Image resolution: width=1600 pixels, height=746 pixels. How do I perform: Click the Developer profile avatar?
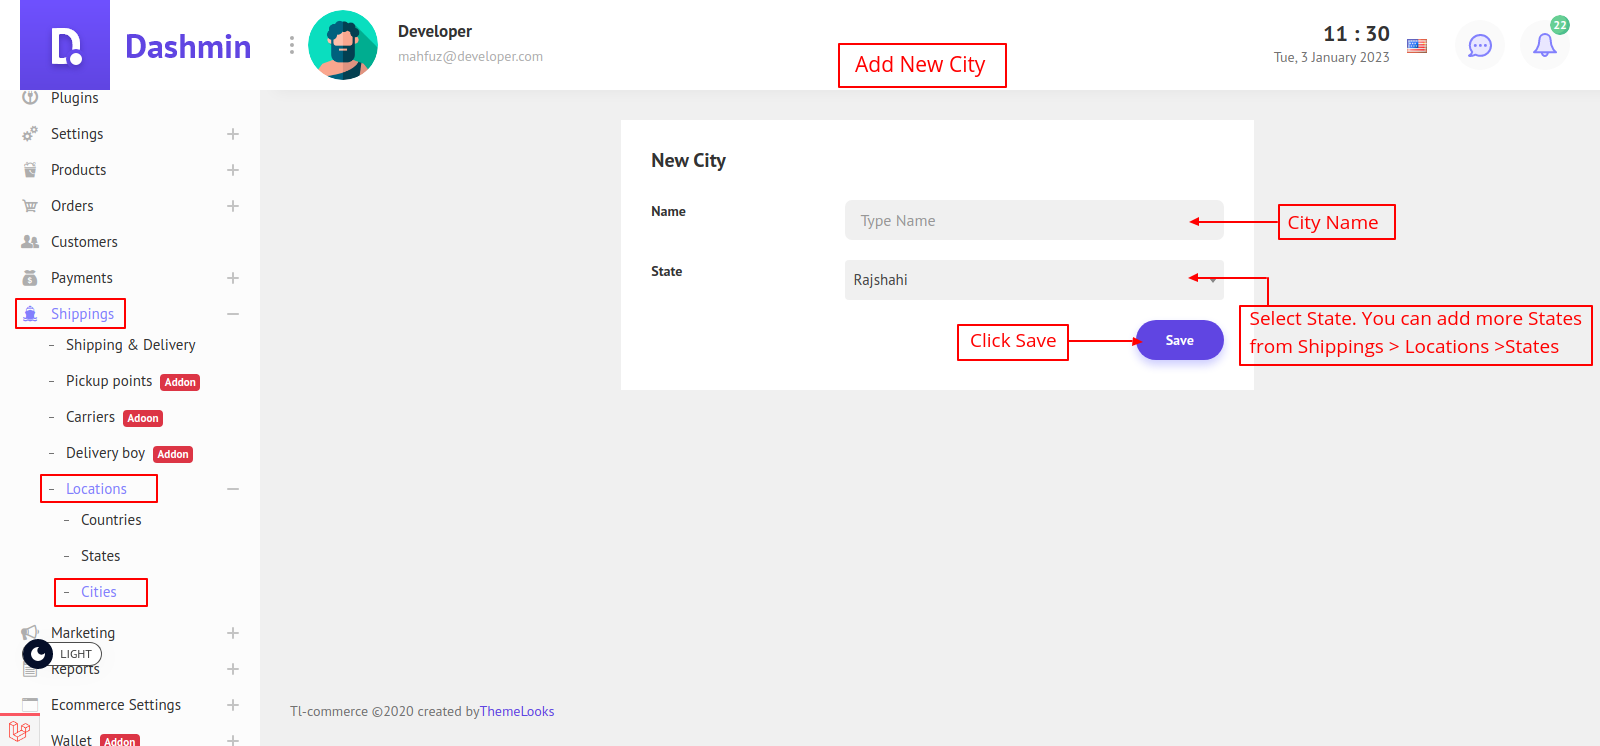pyautogui.click(x=343, y=45)
